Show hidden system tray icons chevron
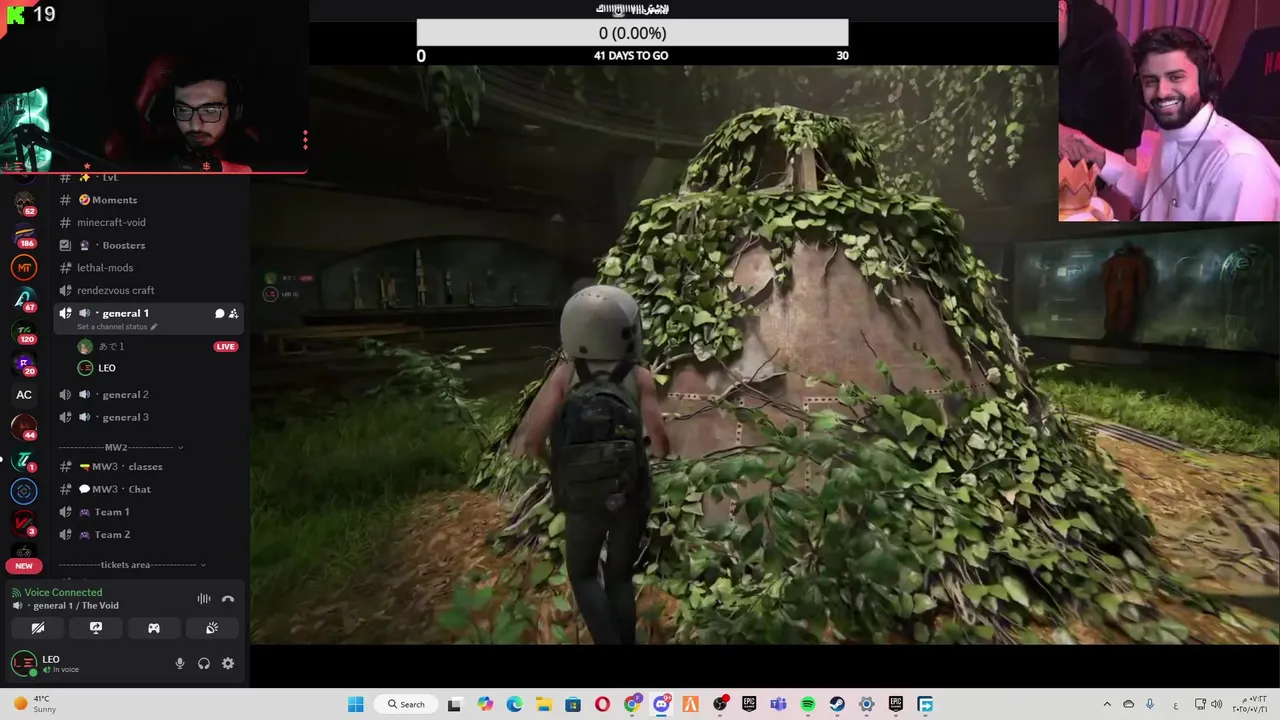Viewport: 1280px width, 720px height. coord(1107,704)
